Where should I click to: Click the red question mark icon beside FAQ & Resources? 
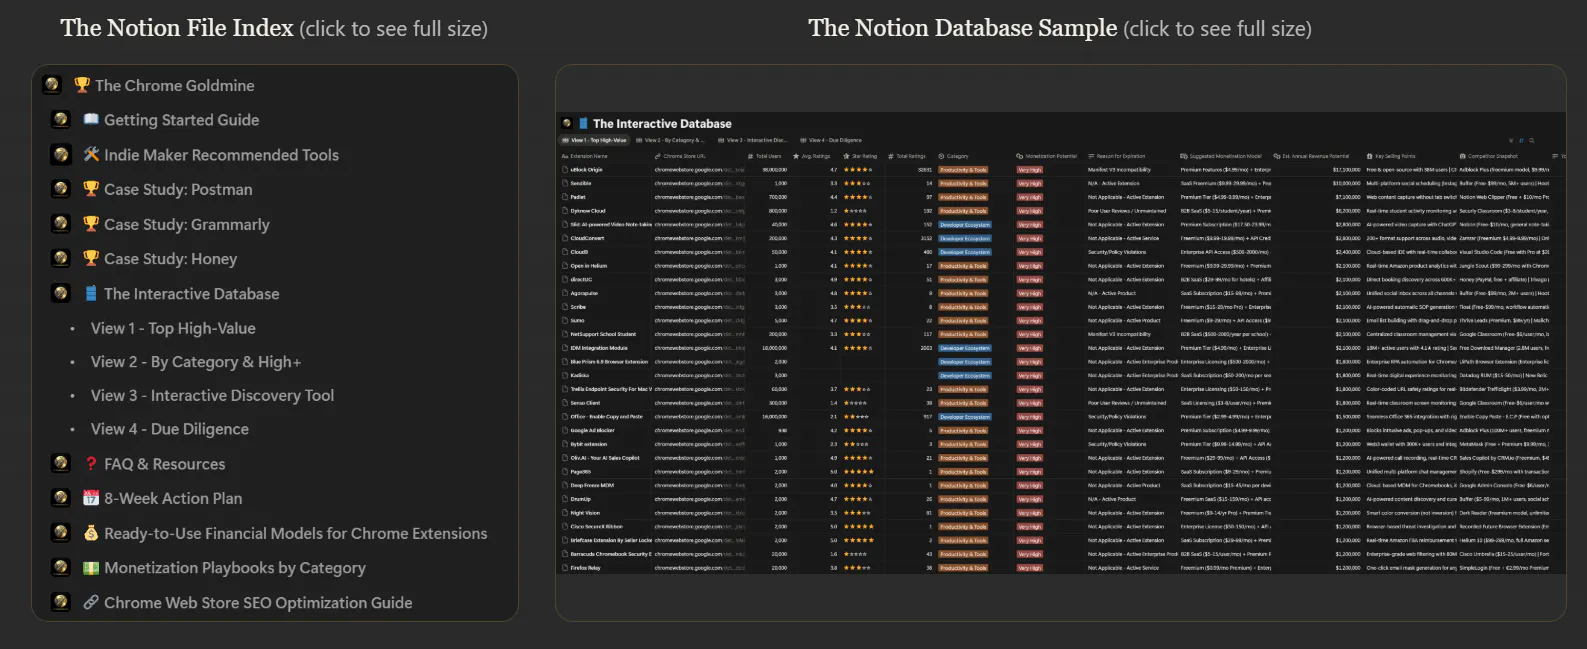tap(91, 463)
